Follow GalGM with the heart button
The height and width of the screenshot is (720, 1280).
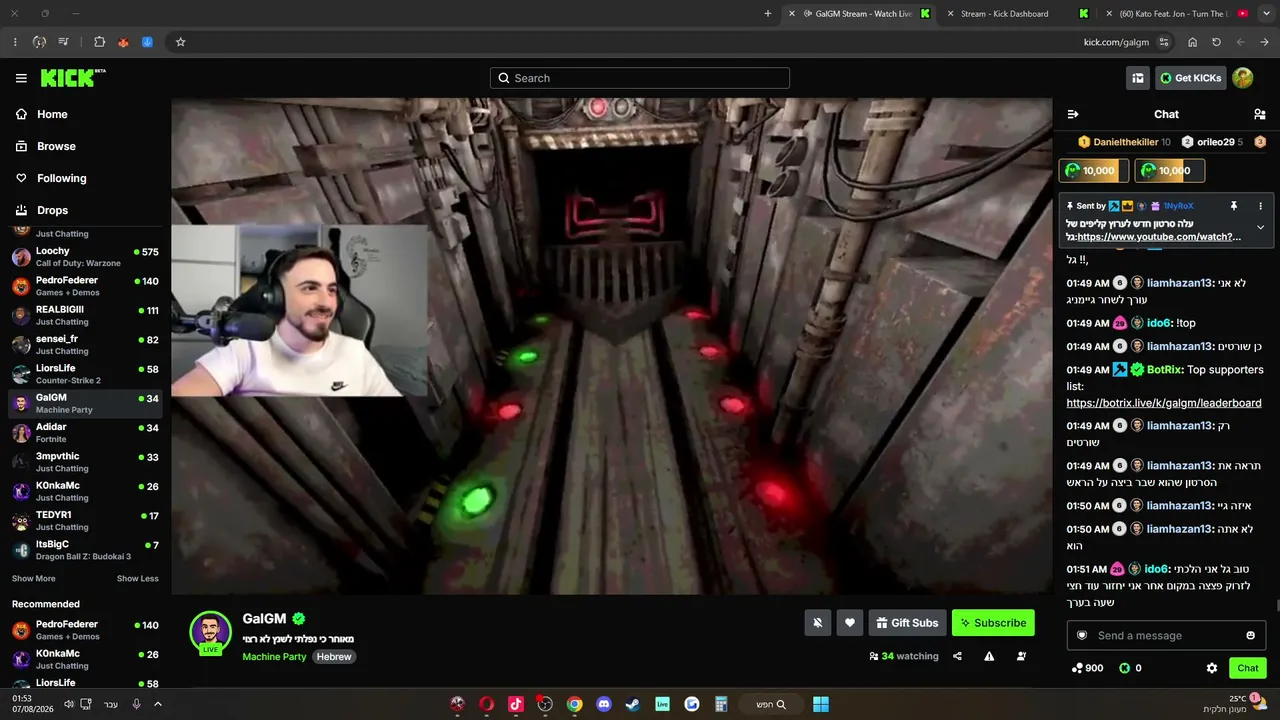coord(850,623)
